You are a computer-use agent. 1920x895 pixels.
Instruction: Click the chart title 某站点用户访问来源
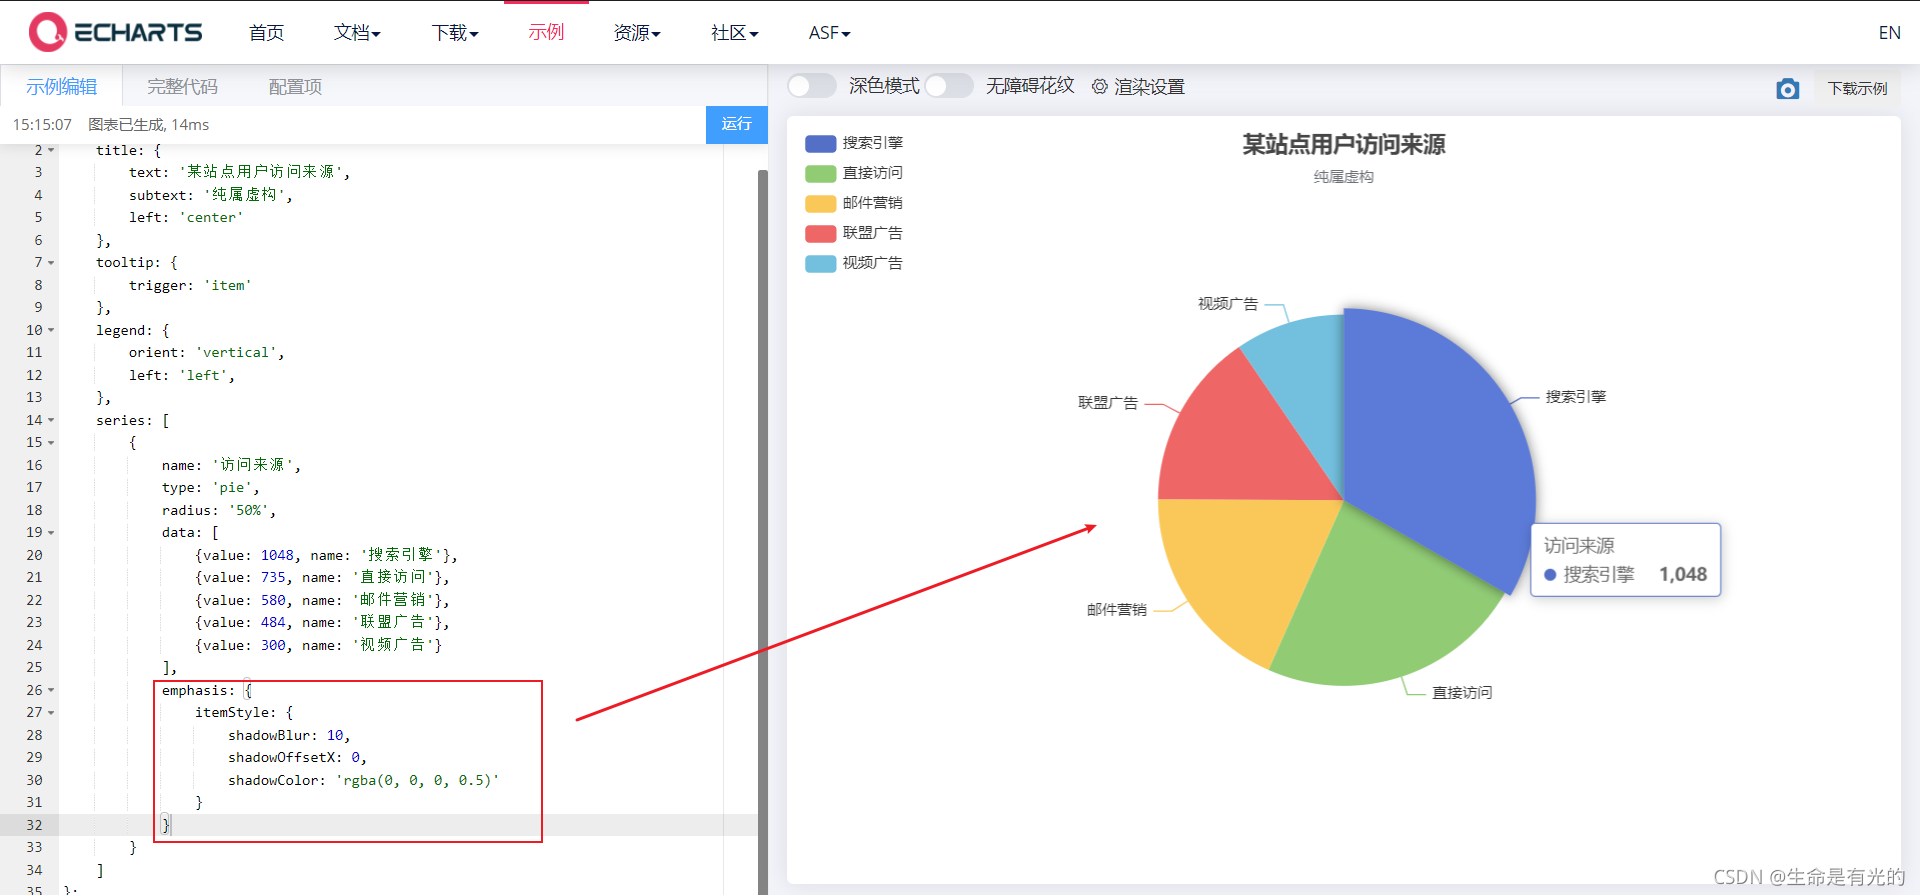pyautogui.click(x=1343, y=145)
